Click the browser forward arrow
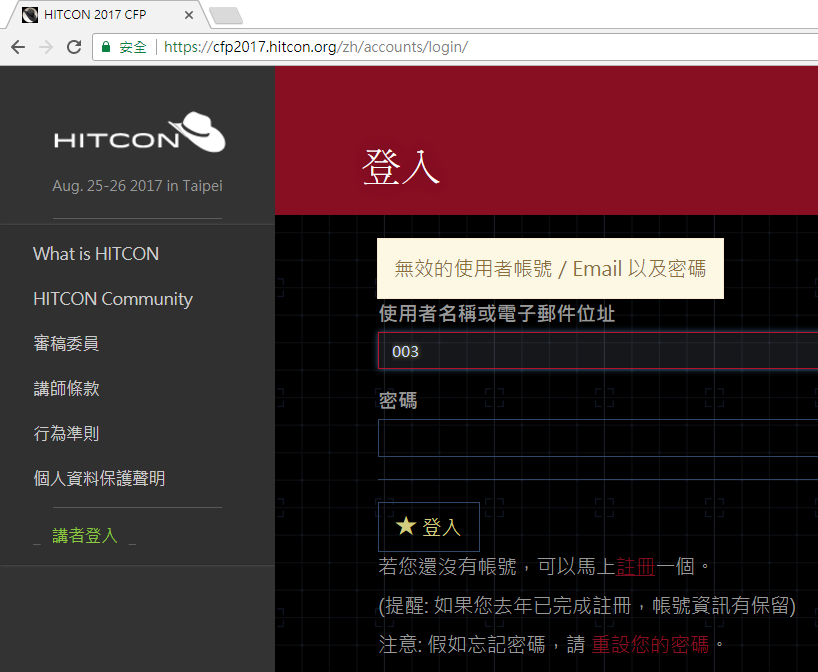 point(46,47)
